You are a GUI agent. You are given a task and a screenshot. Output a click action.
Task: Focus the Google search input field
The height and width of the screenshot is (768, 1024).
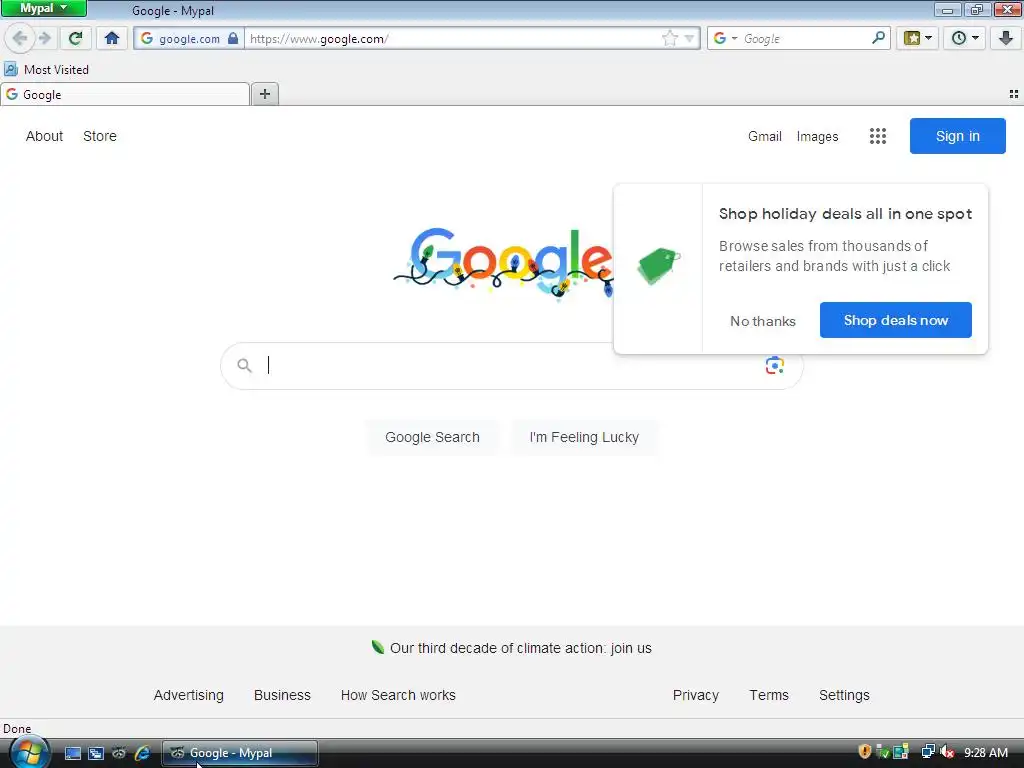click(513, 366)
